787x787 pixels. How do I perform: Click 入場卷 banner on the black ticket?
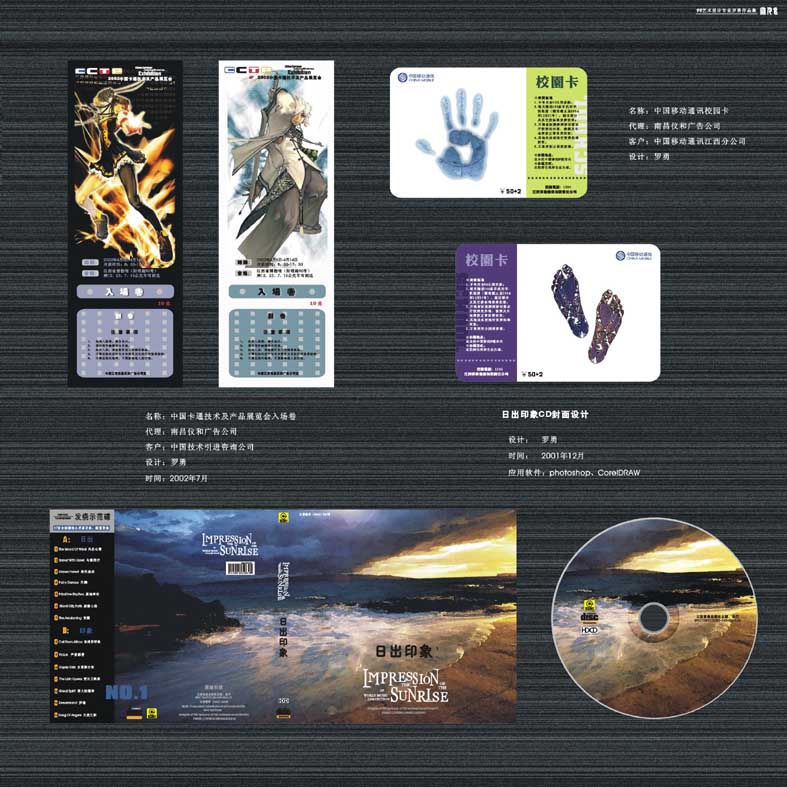tap(125, 292)
